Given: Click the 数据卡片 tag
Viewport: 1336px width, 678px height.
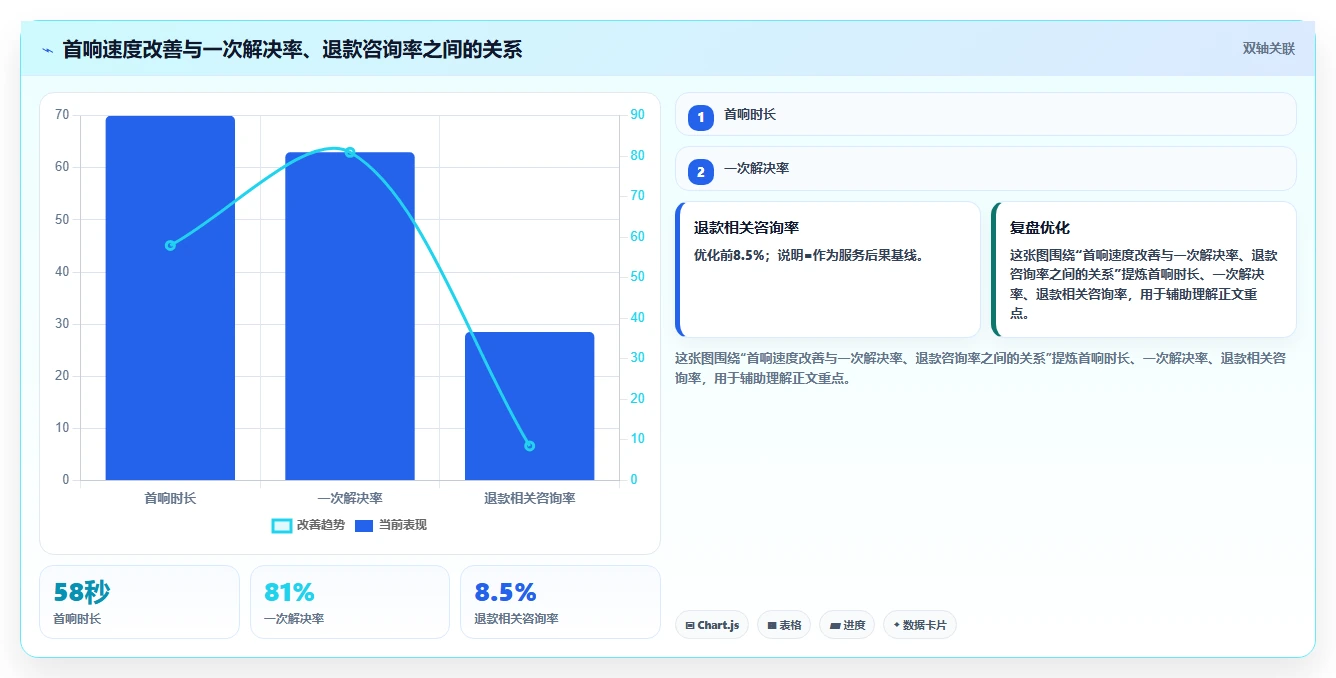Looking at the screenshot, I should [x=920, y=625].
